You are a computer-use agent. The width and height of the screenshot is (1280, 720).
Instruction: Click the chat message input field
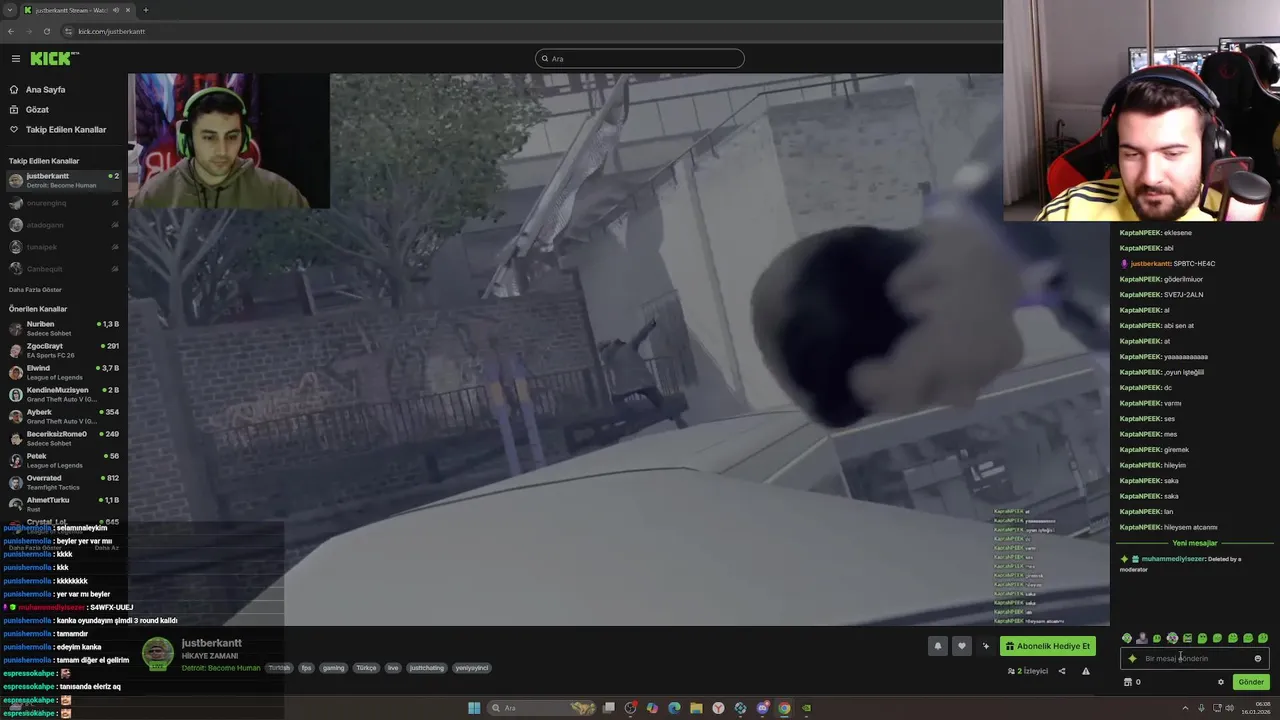[x=1195, y=658]
